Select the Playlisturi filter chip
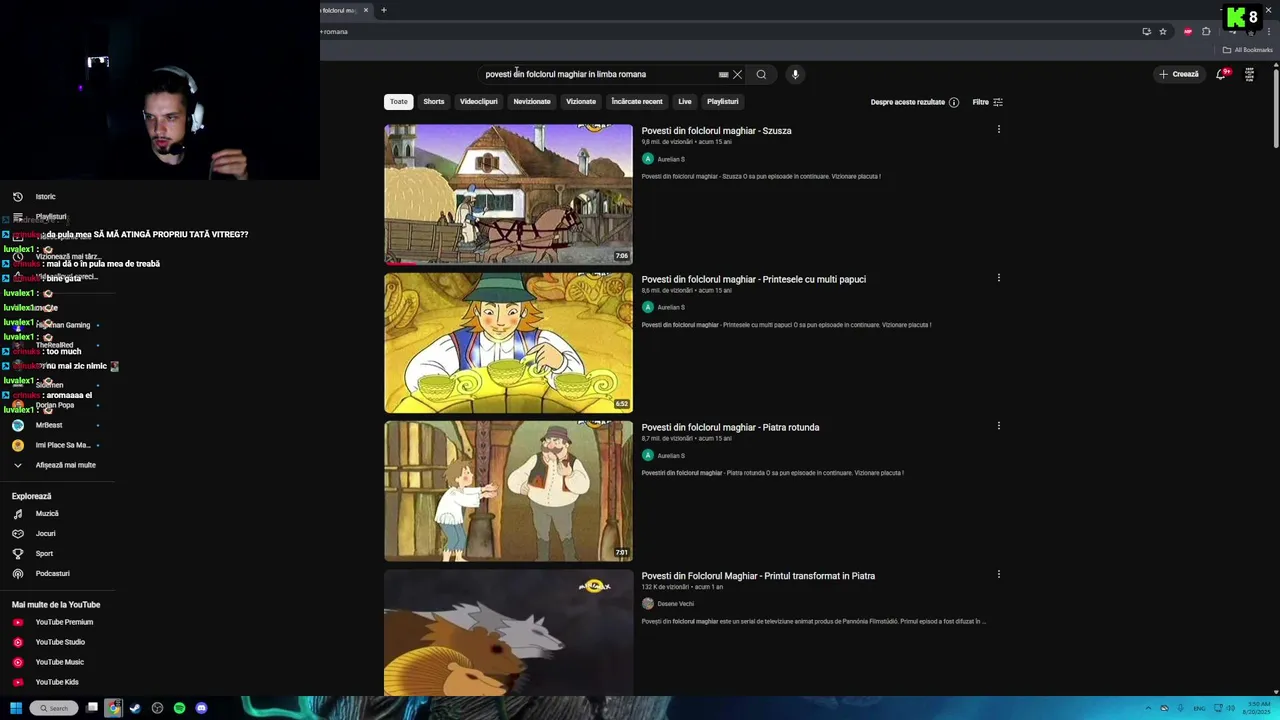 723,101
